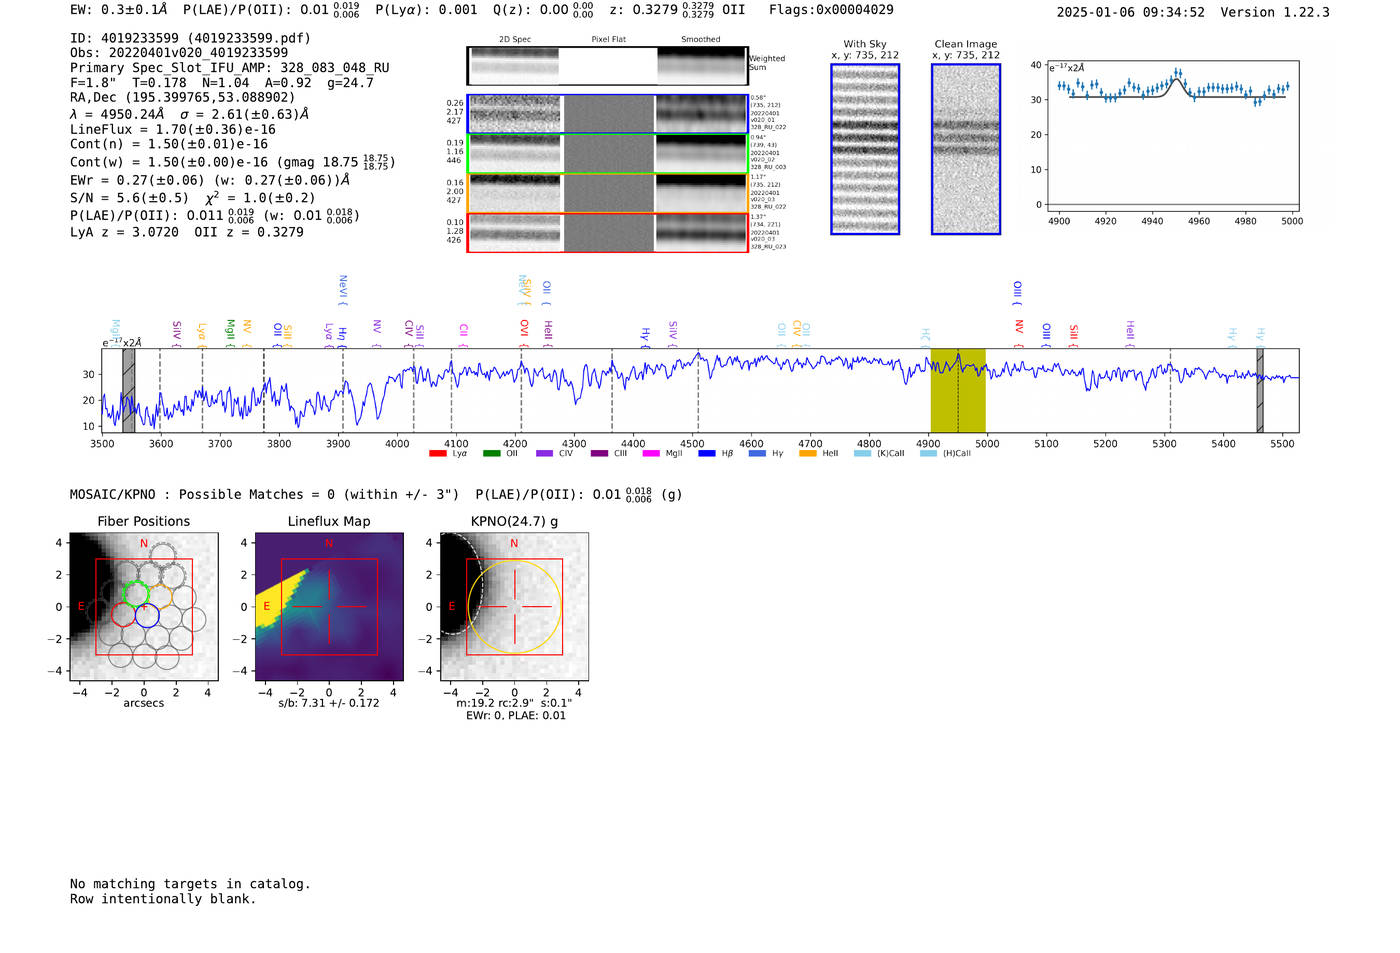Click the '328_RU_023' fiber label
The width and height of the screenshot is (1400, 953).
tap(768, 246)
